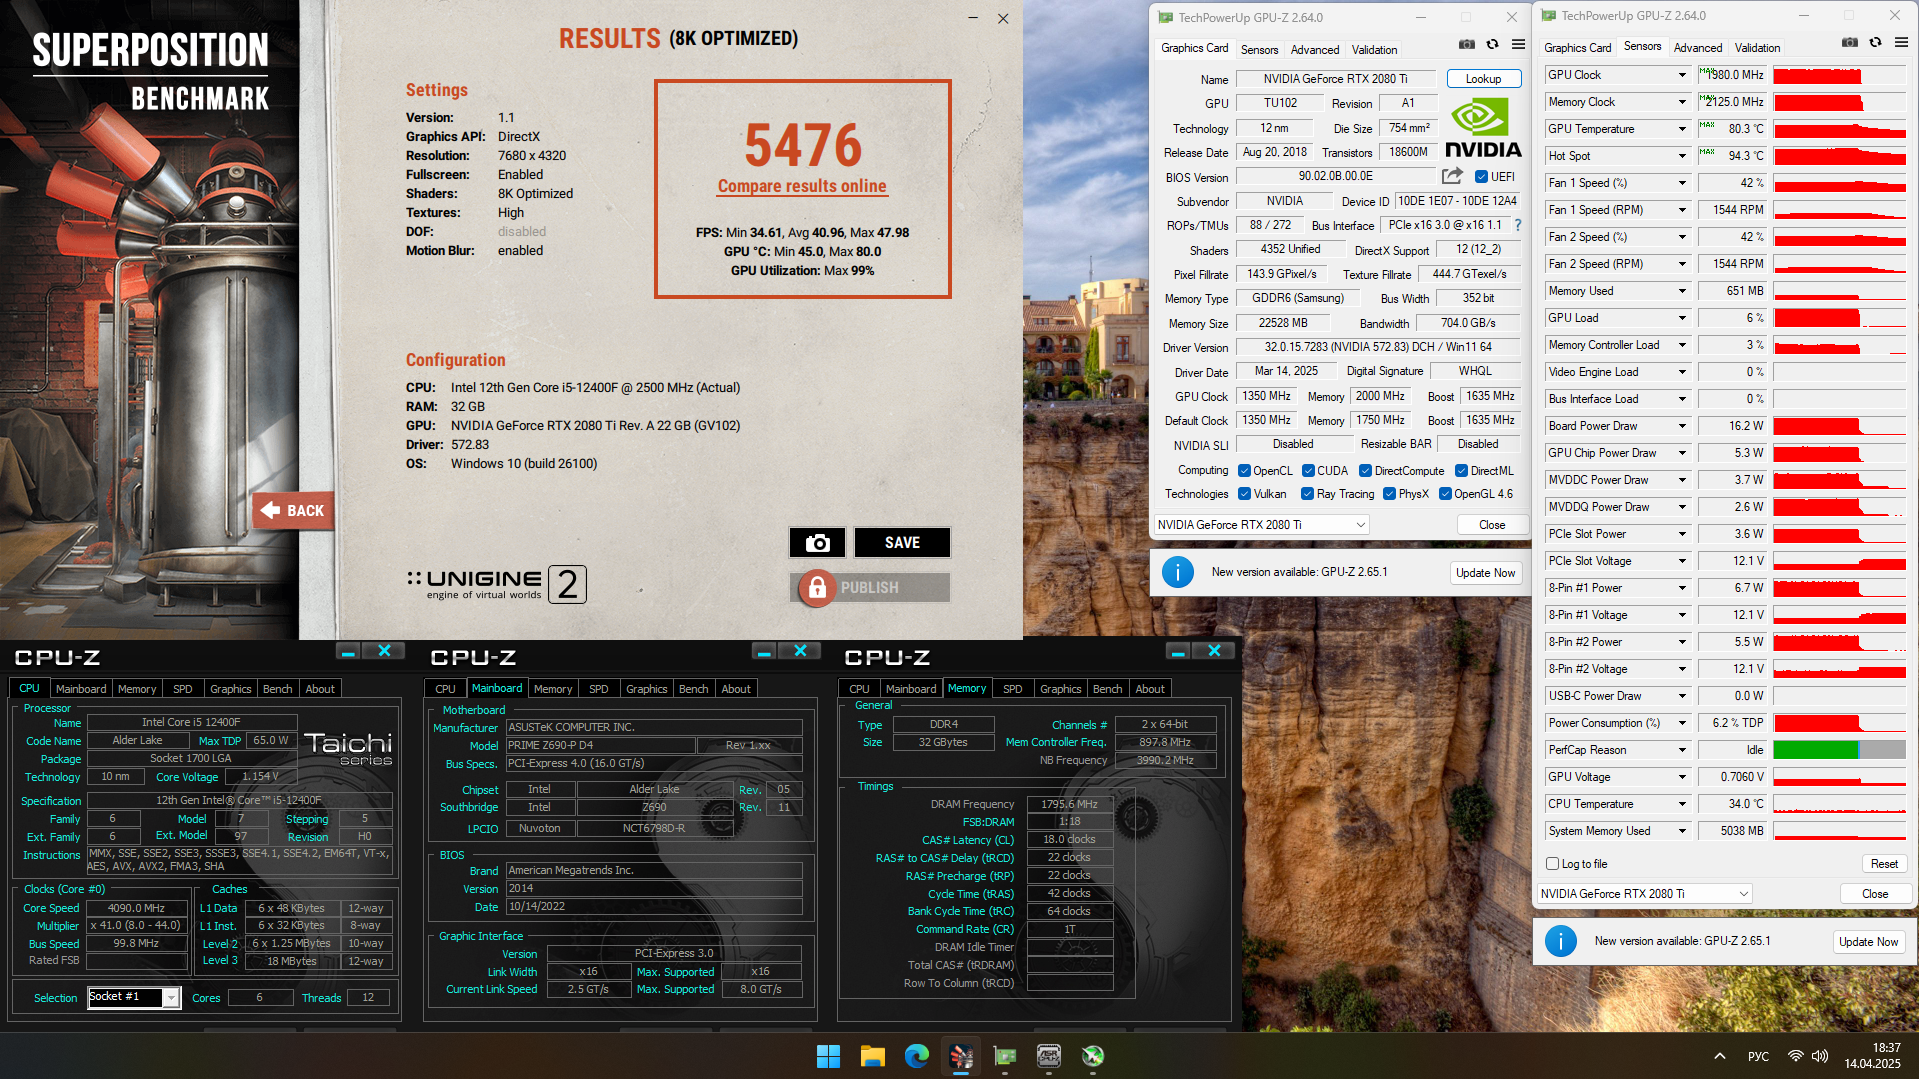This screenshot has height=1079, width=1919.
Task: Click the GPU Name field in GPU-Z
Action: (1335, 79)
